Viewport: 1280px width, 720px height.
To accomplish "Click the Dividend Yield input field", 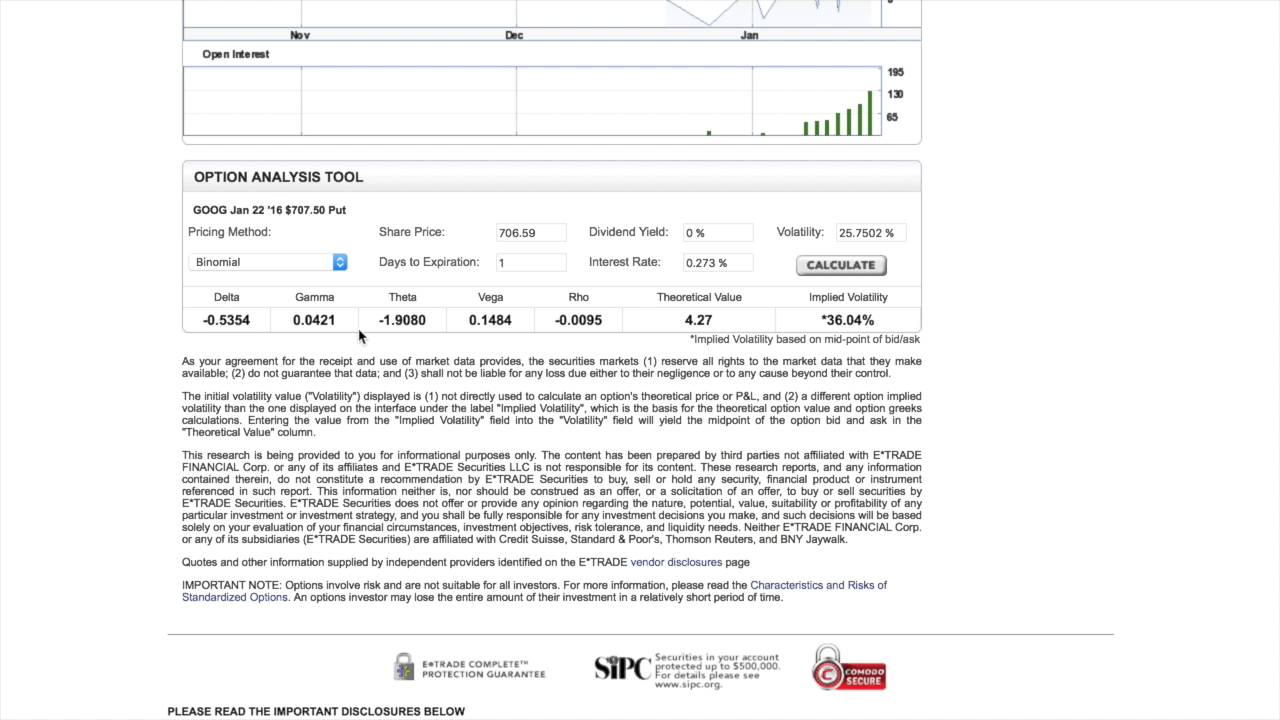I will tap(718, 232).
